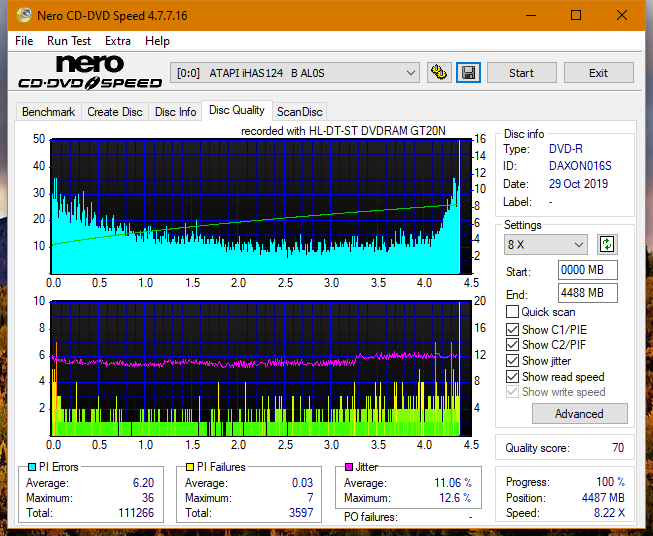Click PI Failures maximum value 7

point(310,498)
